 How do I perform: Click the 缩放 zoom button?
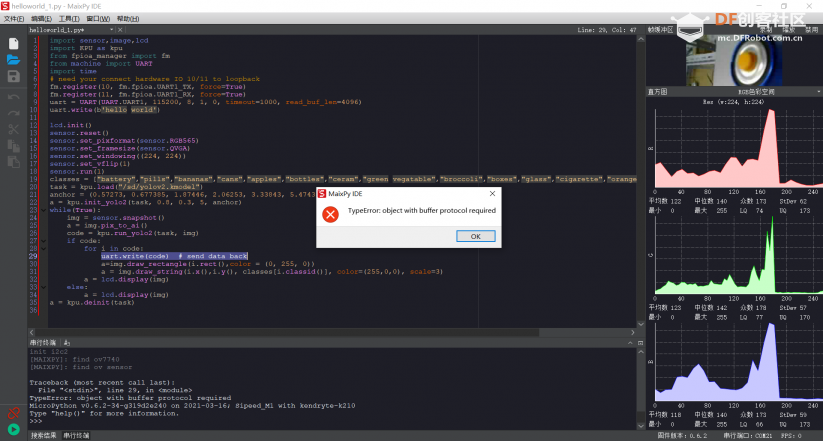[x=788, y=30]
